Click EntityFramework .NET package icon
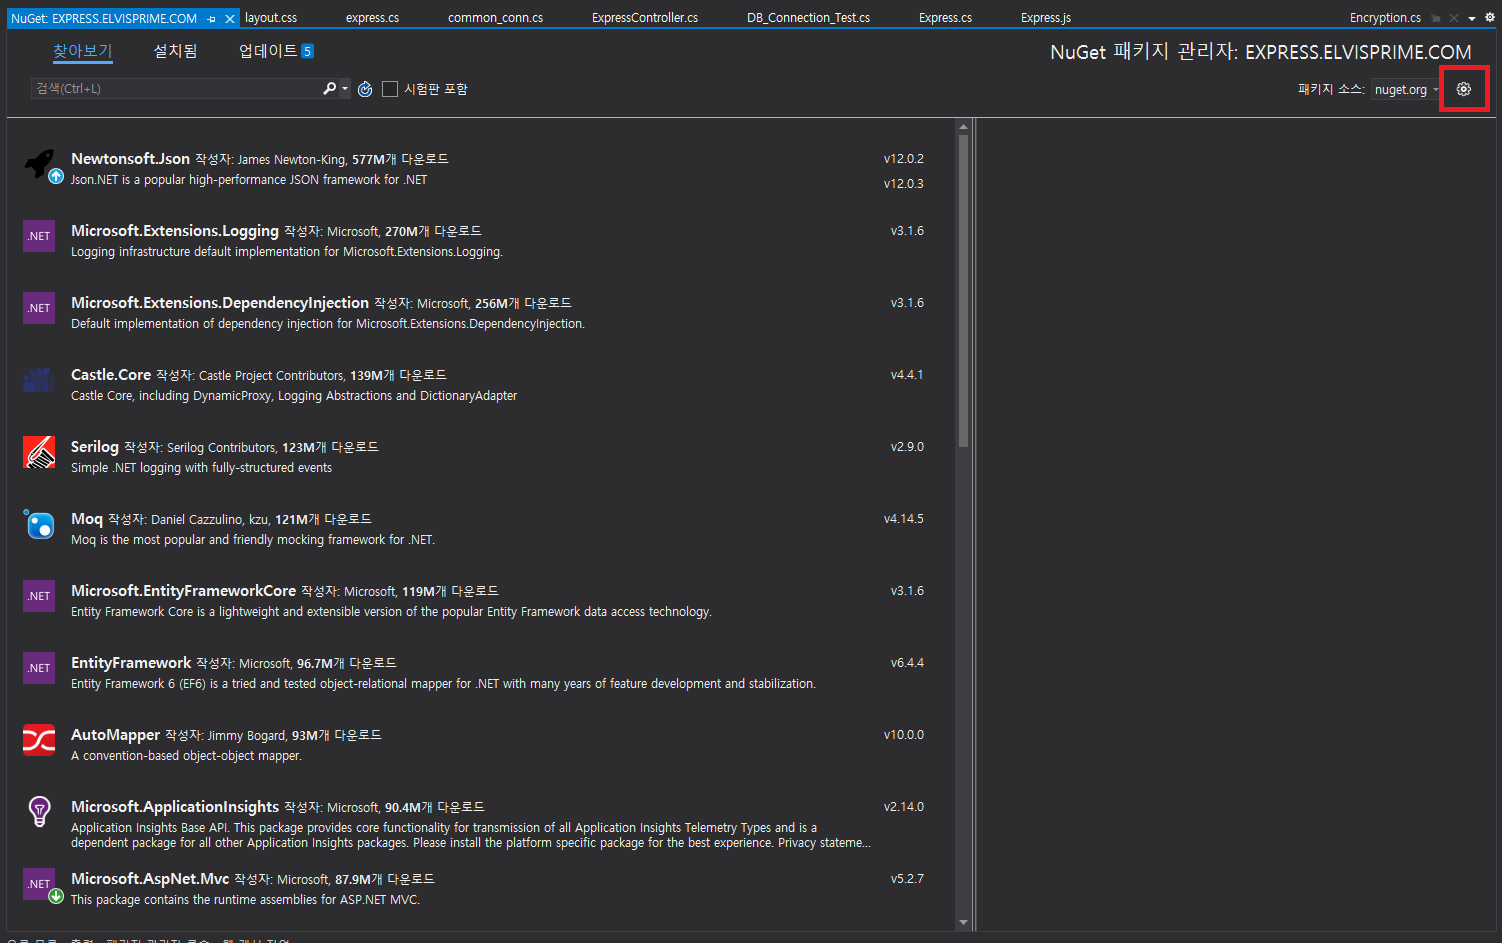The width and height of the screenshot is (1502, 943). click(39, 668)
